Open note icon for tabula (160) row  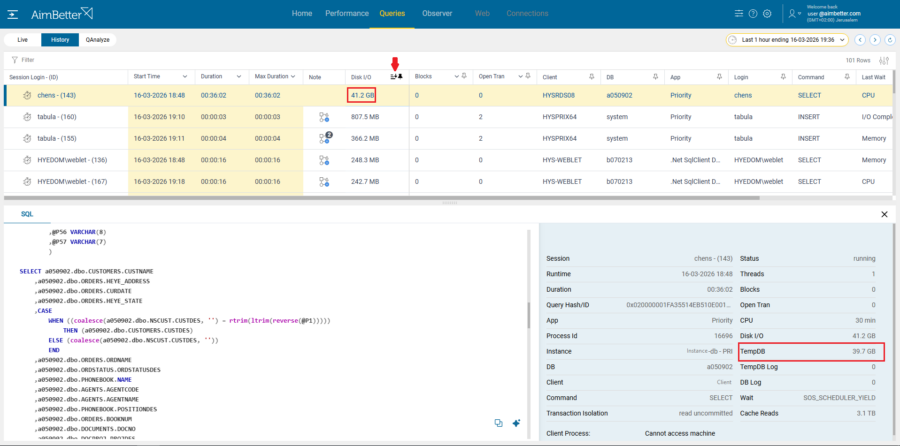click(x=324, y=117)
